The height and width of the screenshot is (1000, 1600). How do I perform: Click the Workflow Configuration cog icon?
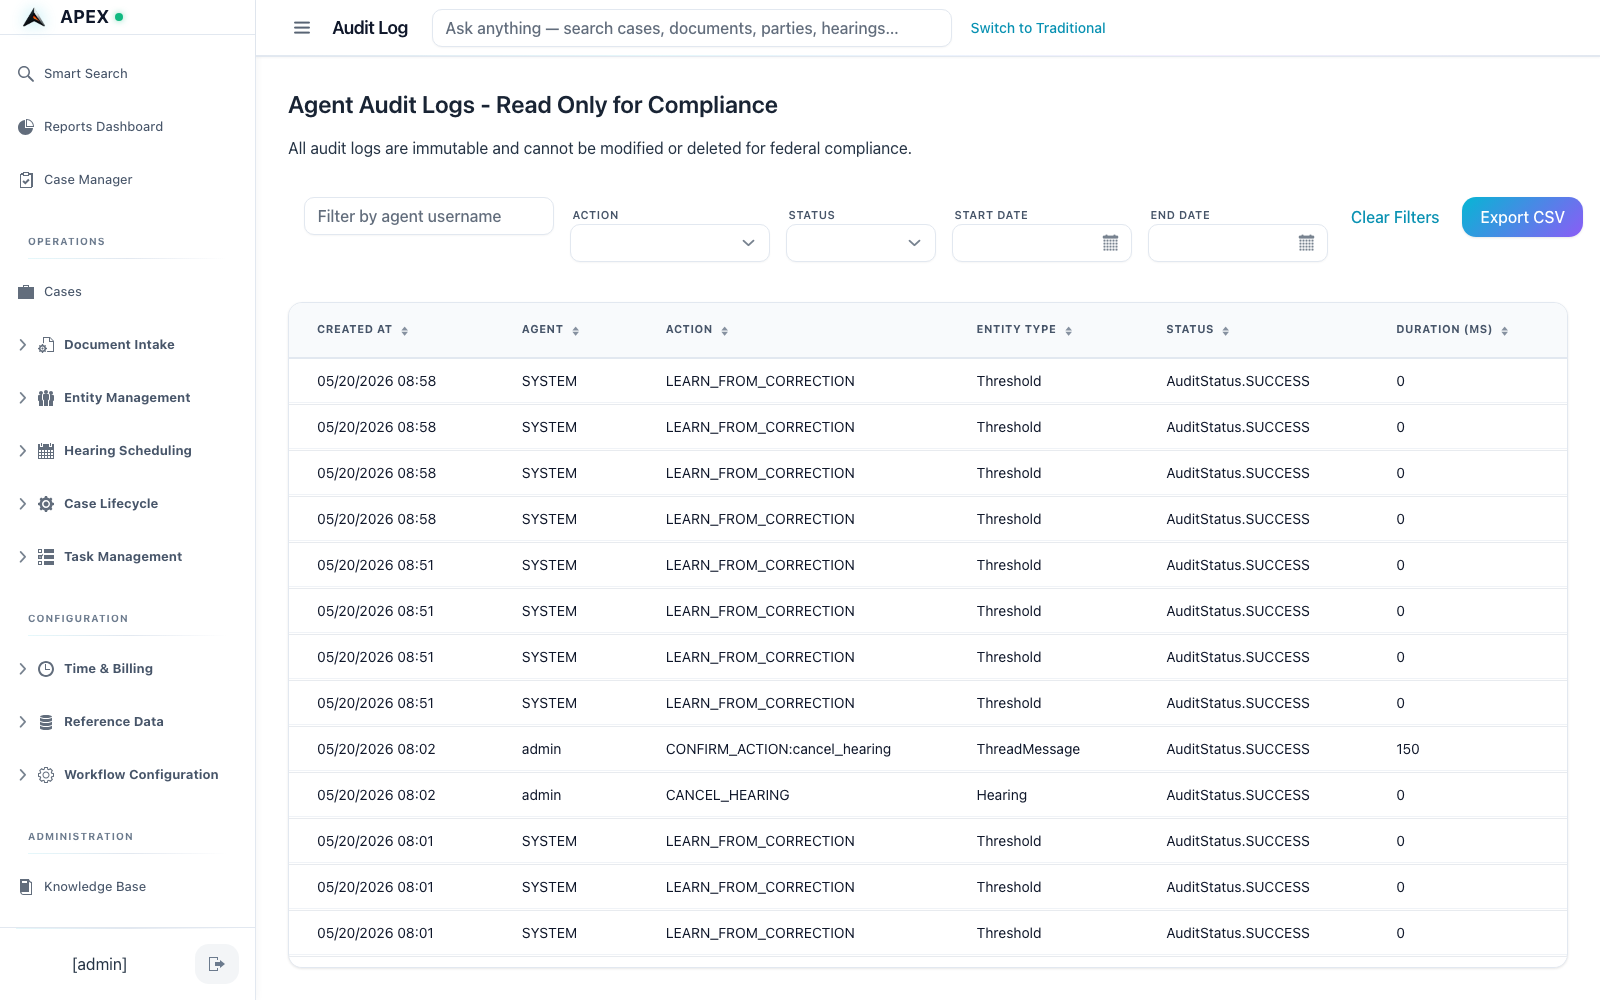point(46,775)
